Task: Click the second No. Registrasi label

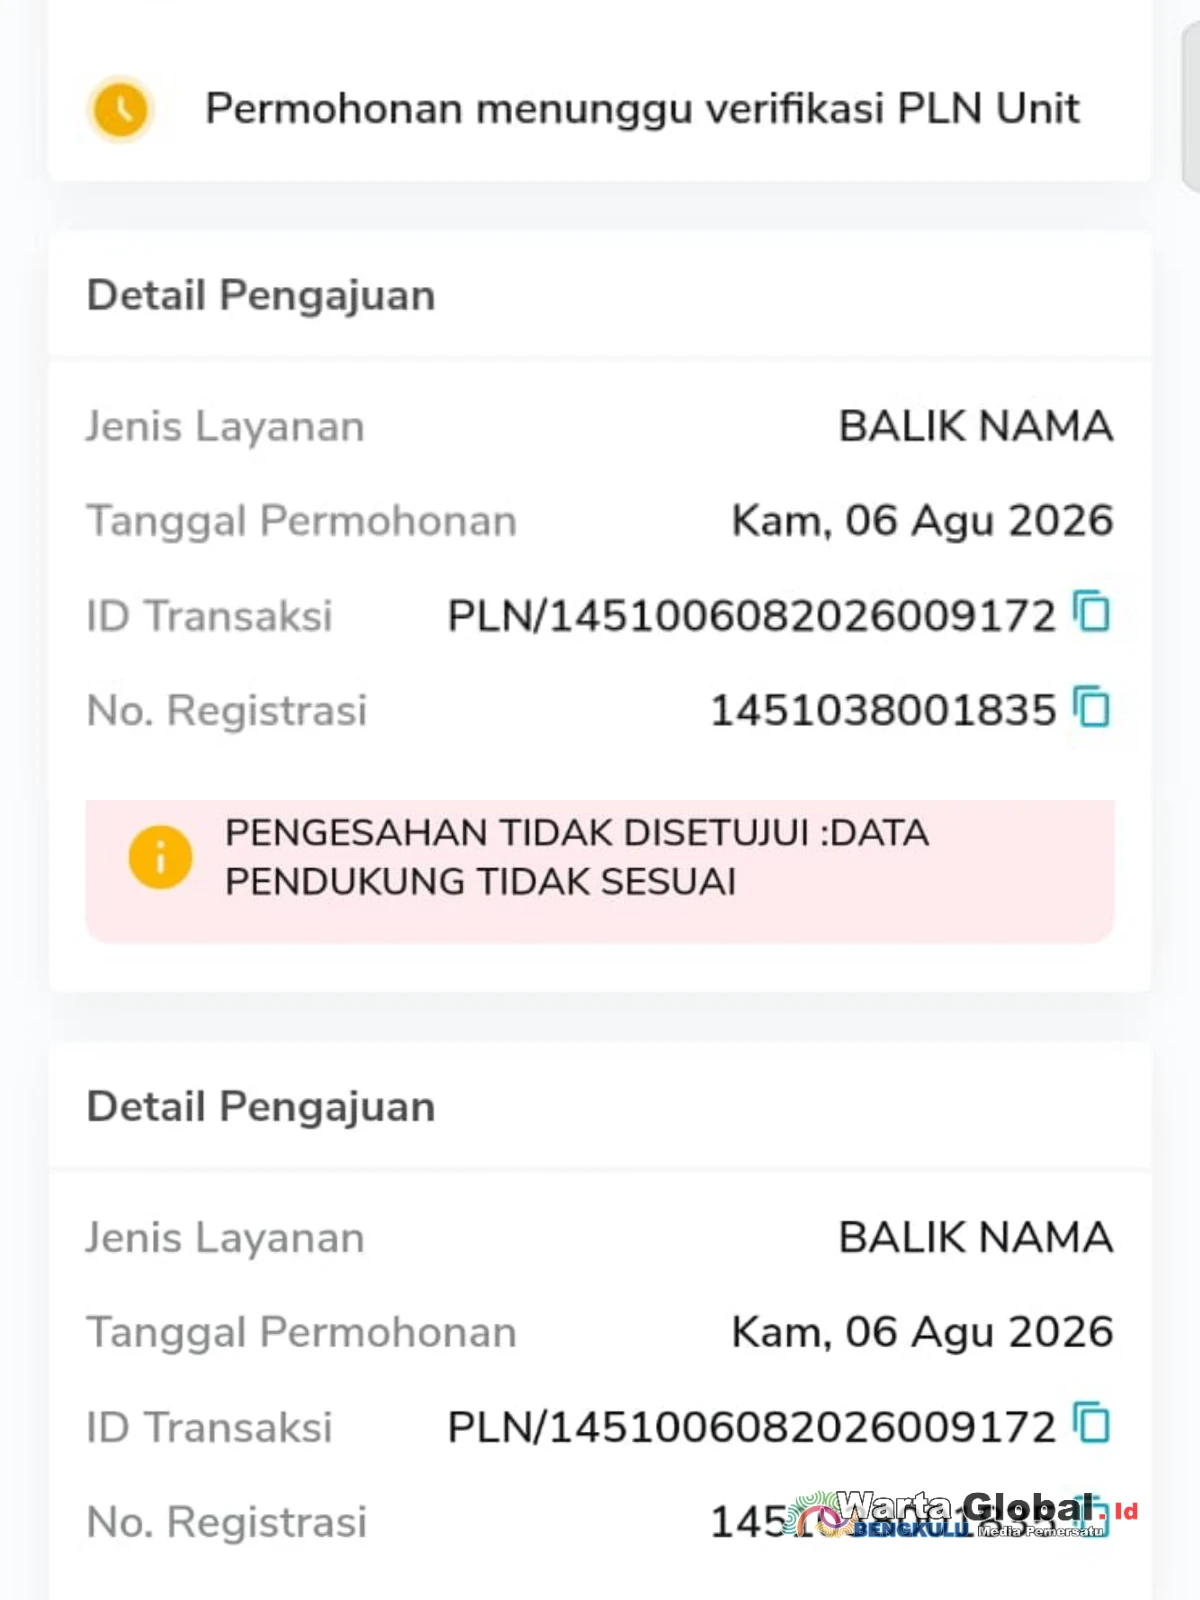Action: pyautogui.click(x=227, y=1522)
